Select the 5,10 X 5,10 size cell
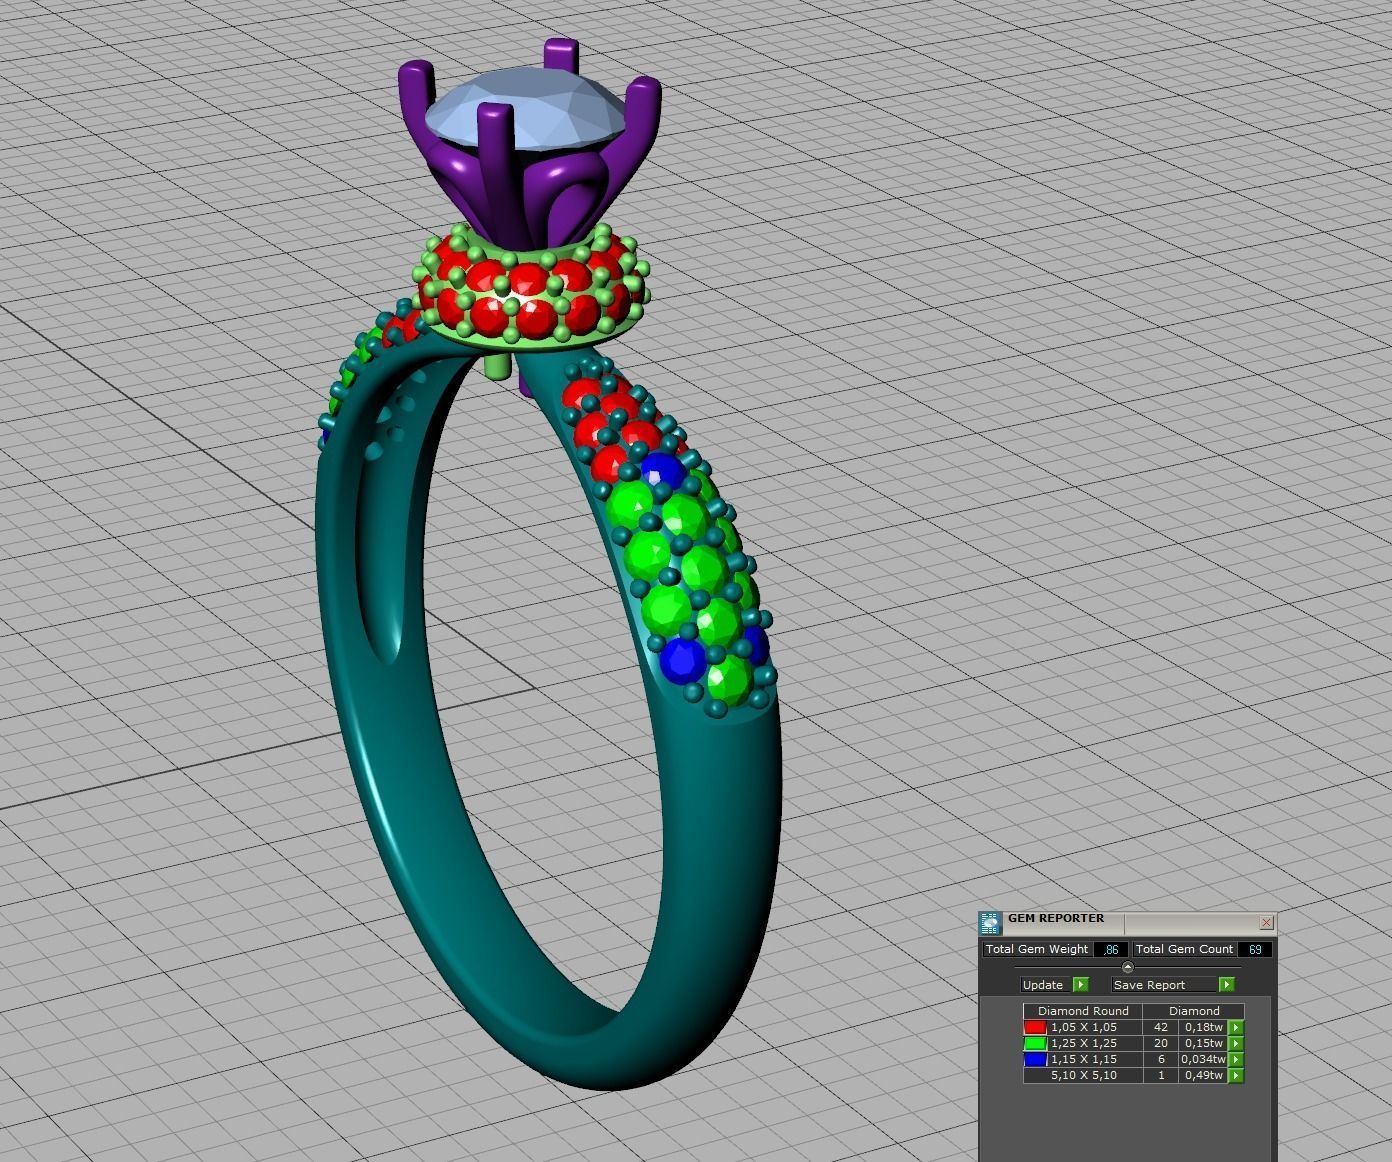The height and width of the screenshot is (1162, 1392). [x=1084, y=1075]
